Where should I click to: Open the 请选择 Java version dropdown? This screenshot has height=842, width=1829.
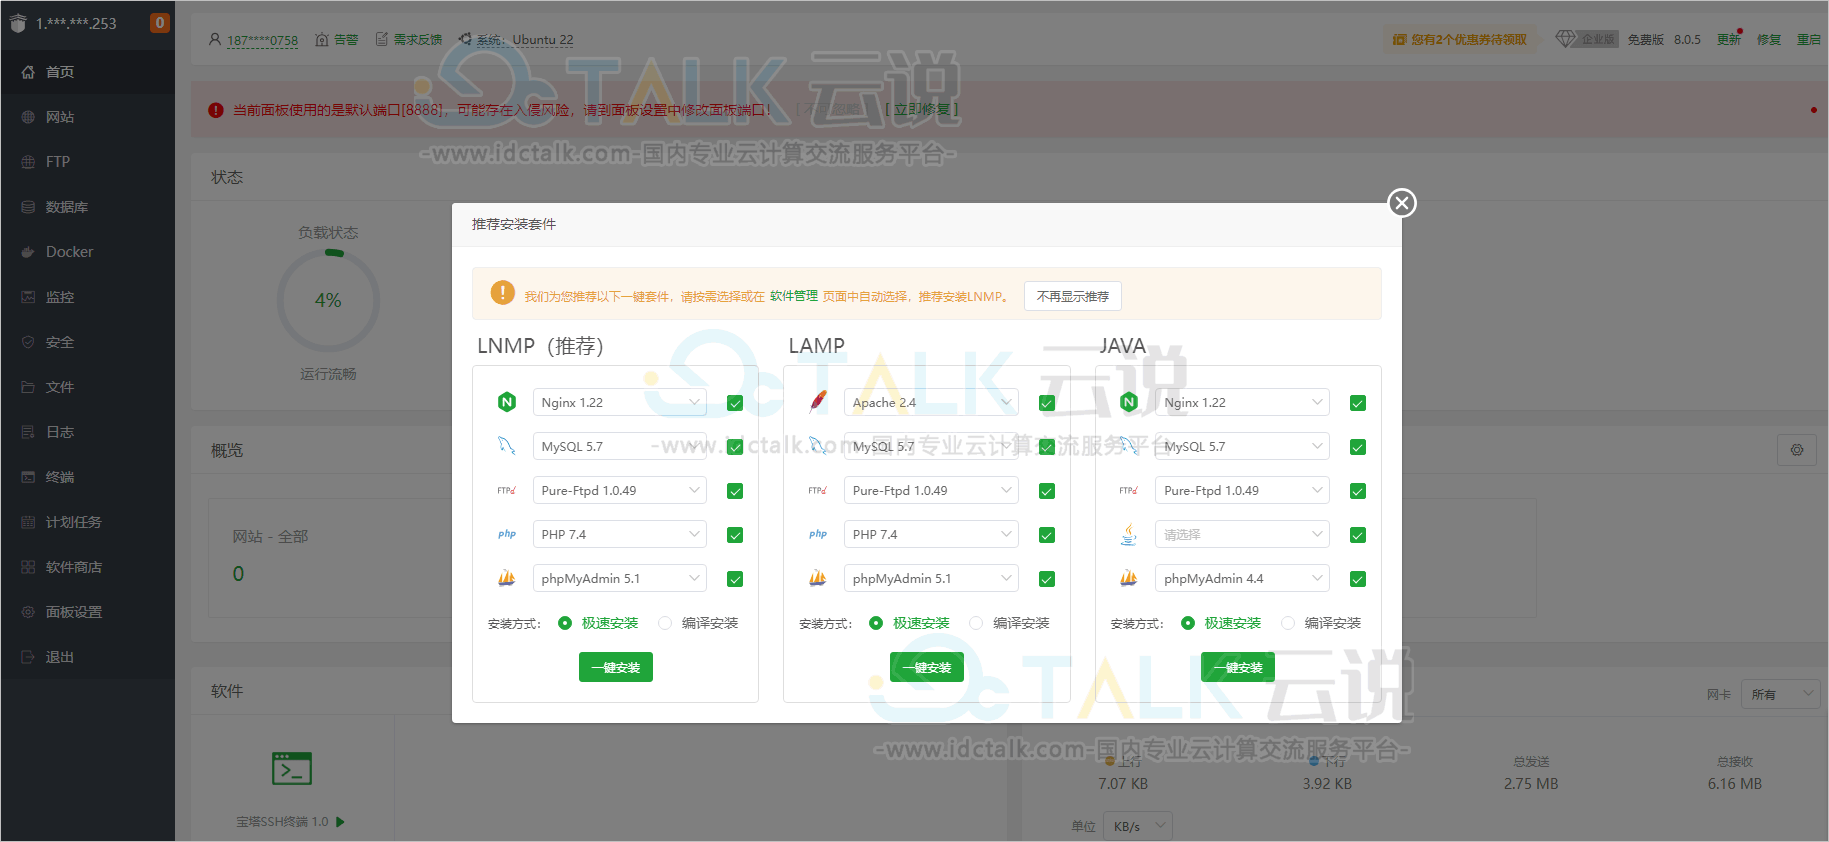coord(1242,534)
